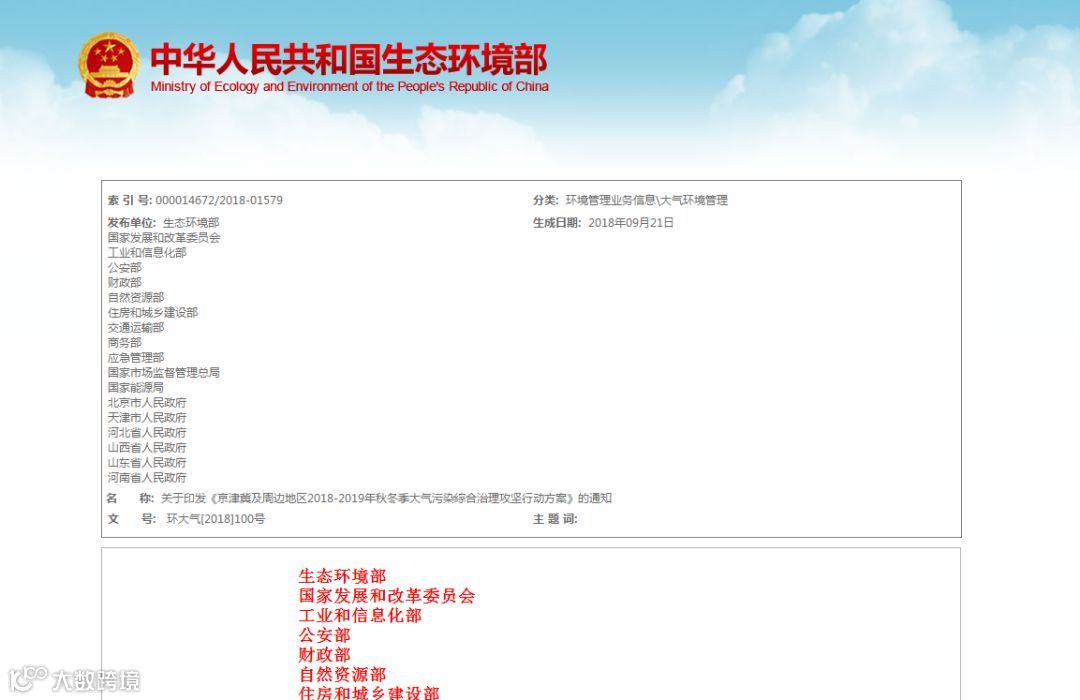Select 交通运输部 in the publisher list

(136, 328)
